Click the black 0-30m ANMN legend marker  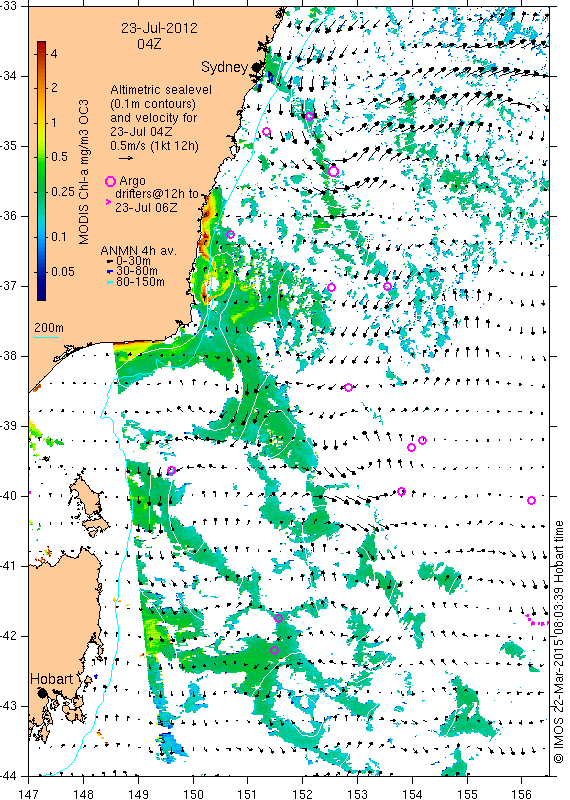pyautogui.click(x=109, y=261)
